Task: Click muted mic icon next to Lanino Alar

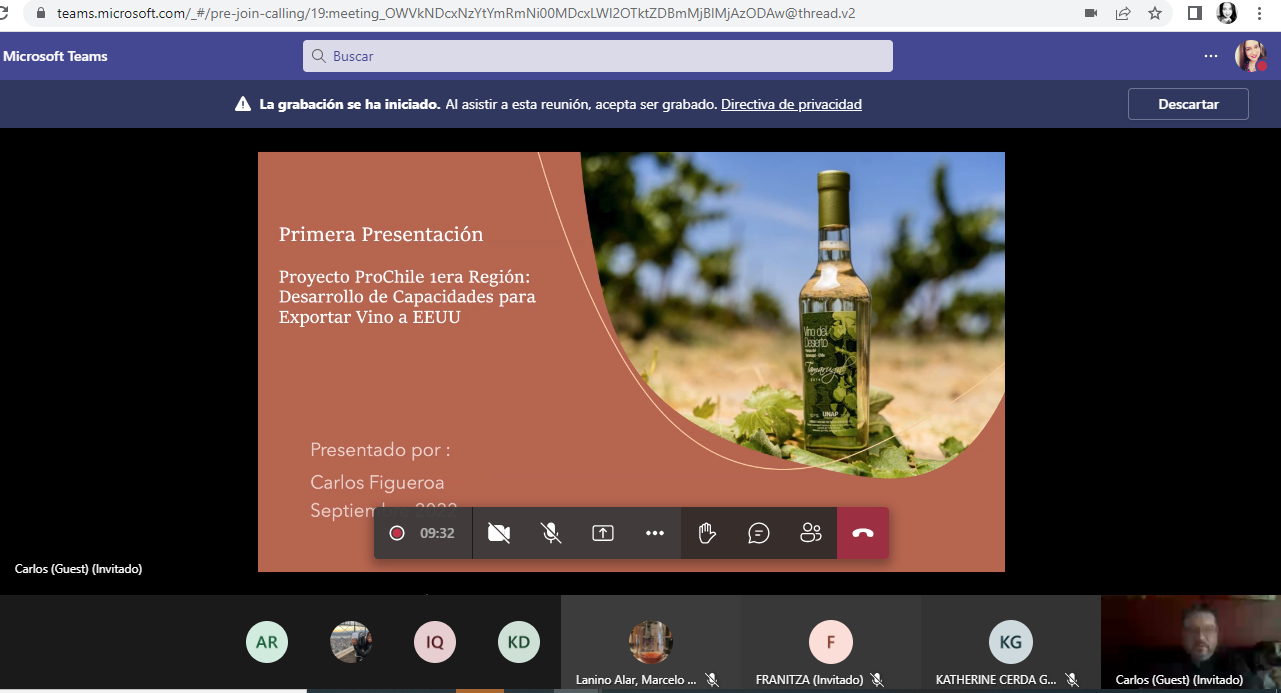Action: coord(712,680)
